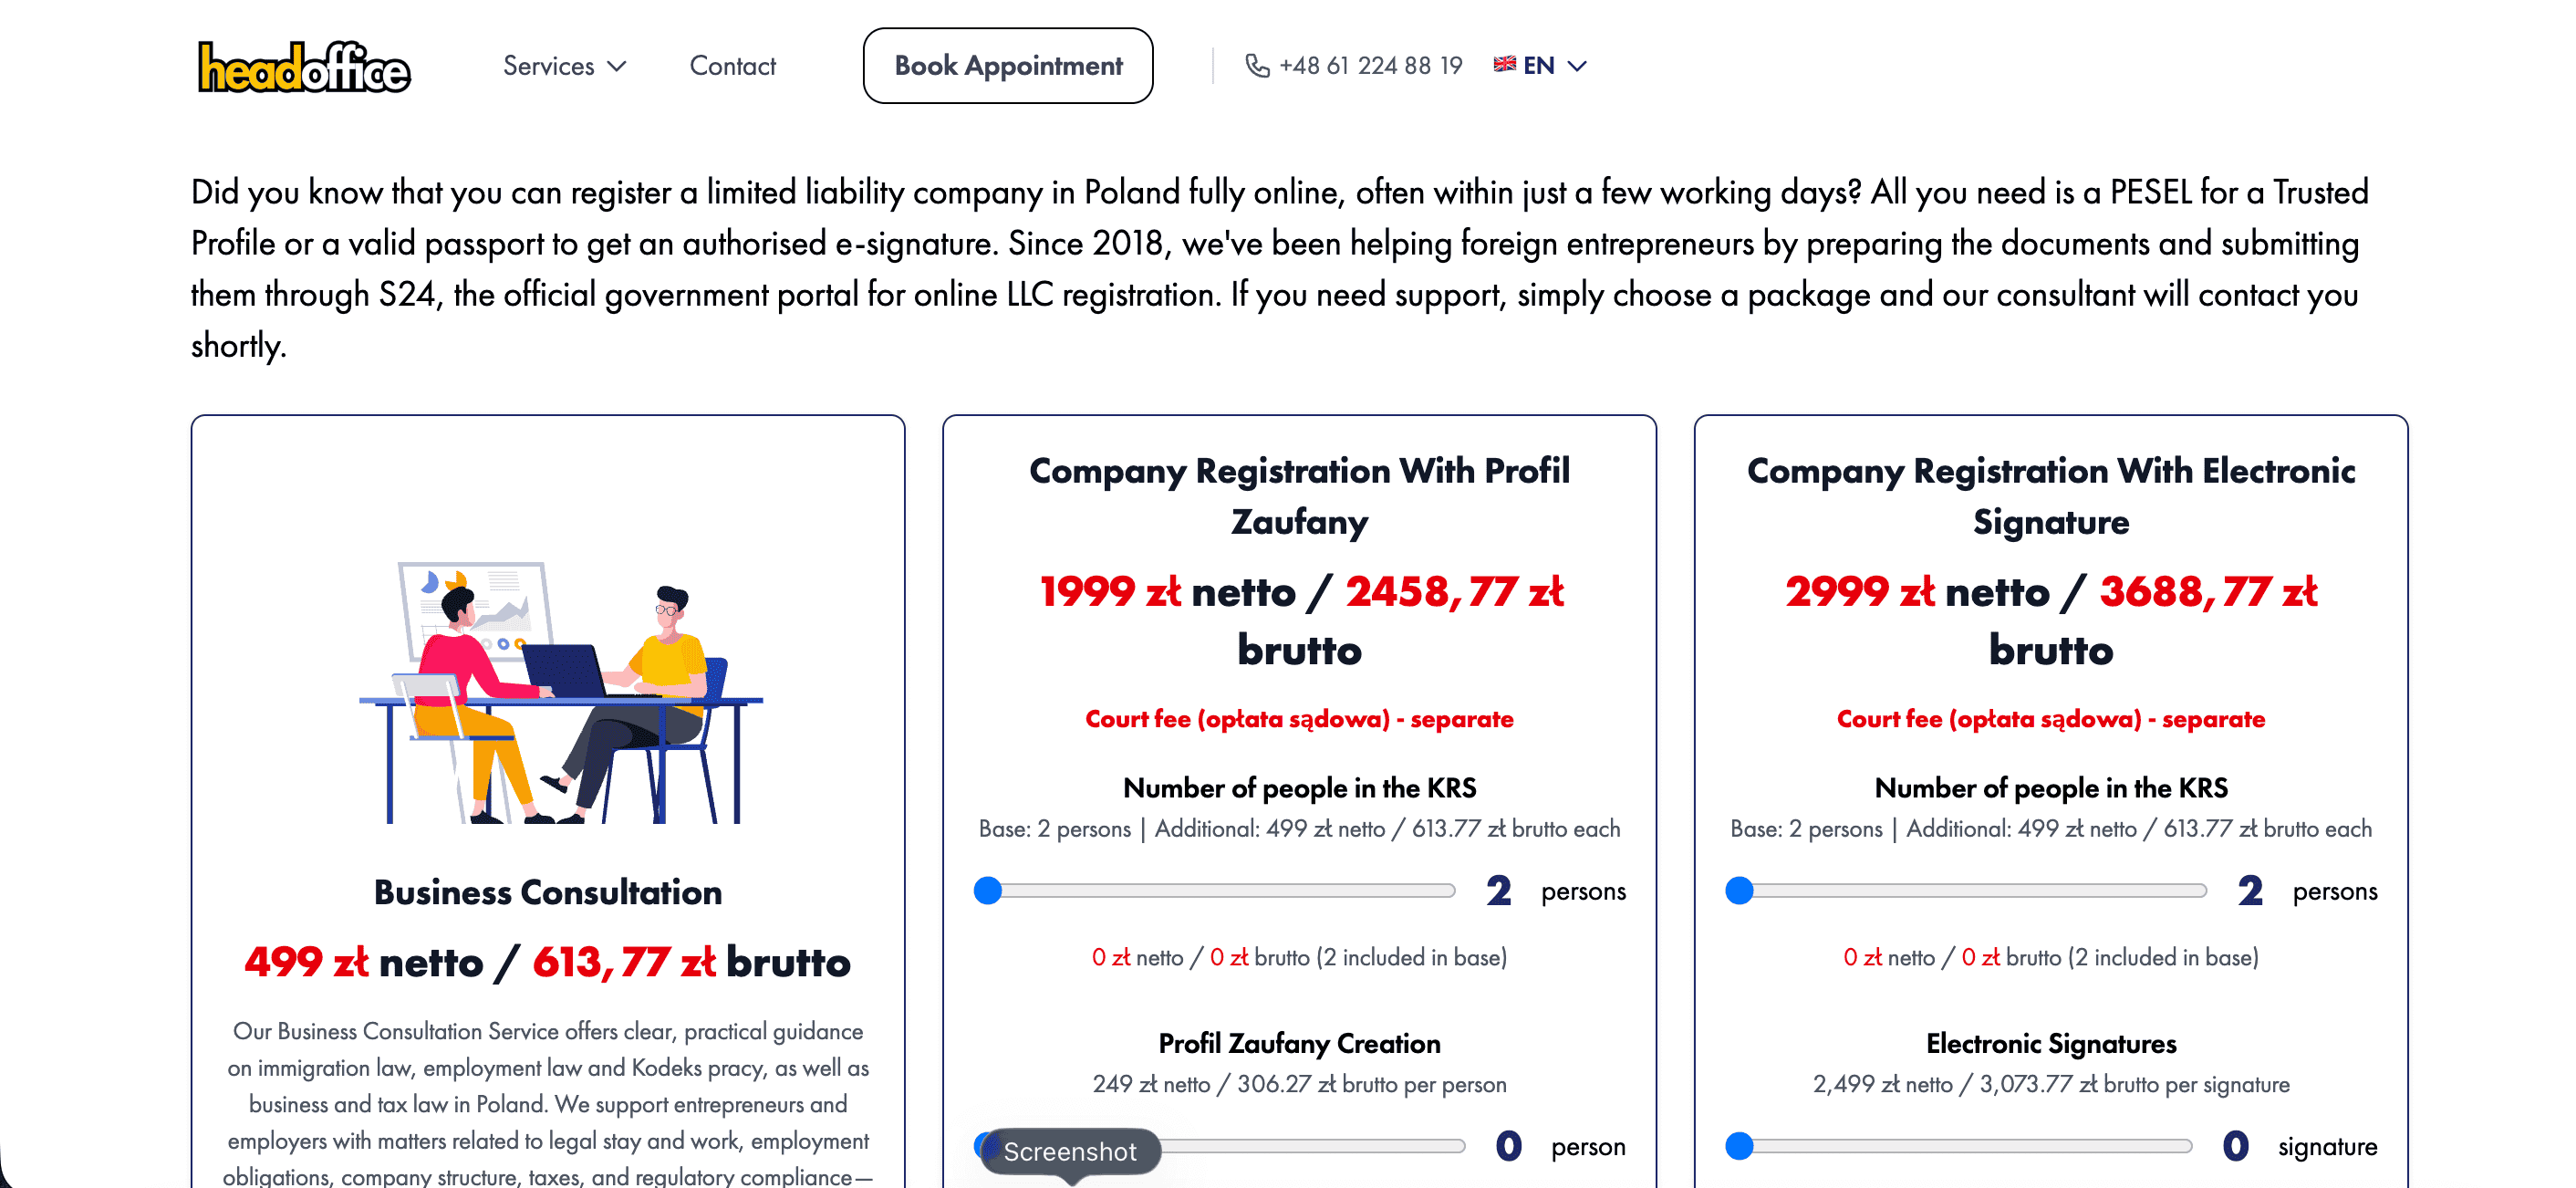Click the Profil Zaufany KRS people slider handle
The height and width of the screenshot is (1188, 2576).
click(x=988, y=890)
